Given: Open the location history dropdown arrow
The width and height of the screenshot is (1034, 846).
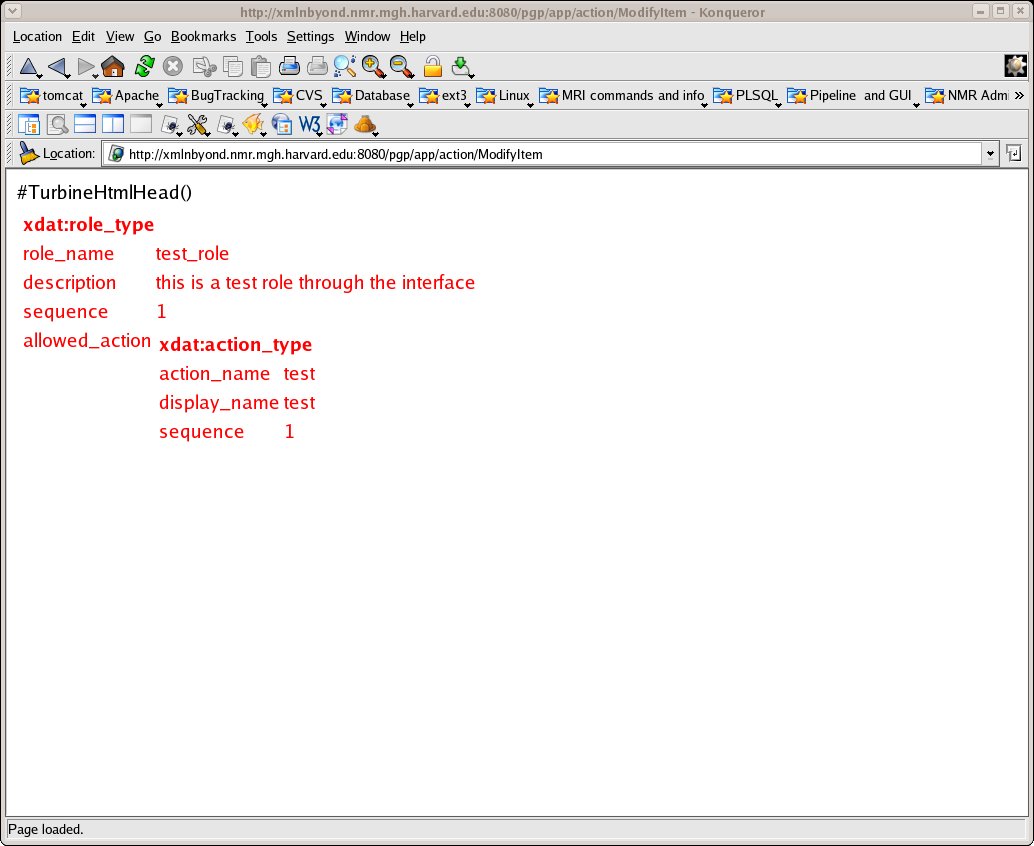Looking at the screenshot, I should tap(990, 154).
